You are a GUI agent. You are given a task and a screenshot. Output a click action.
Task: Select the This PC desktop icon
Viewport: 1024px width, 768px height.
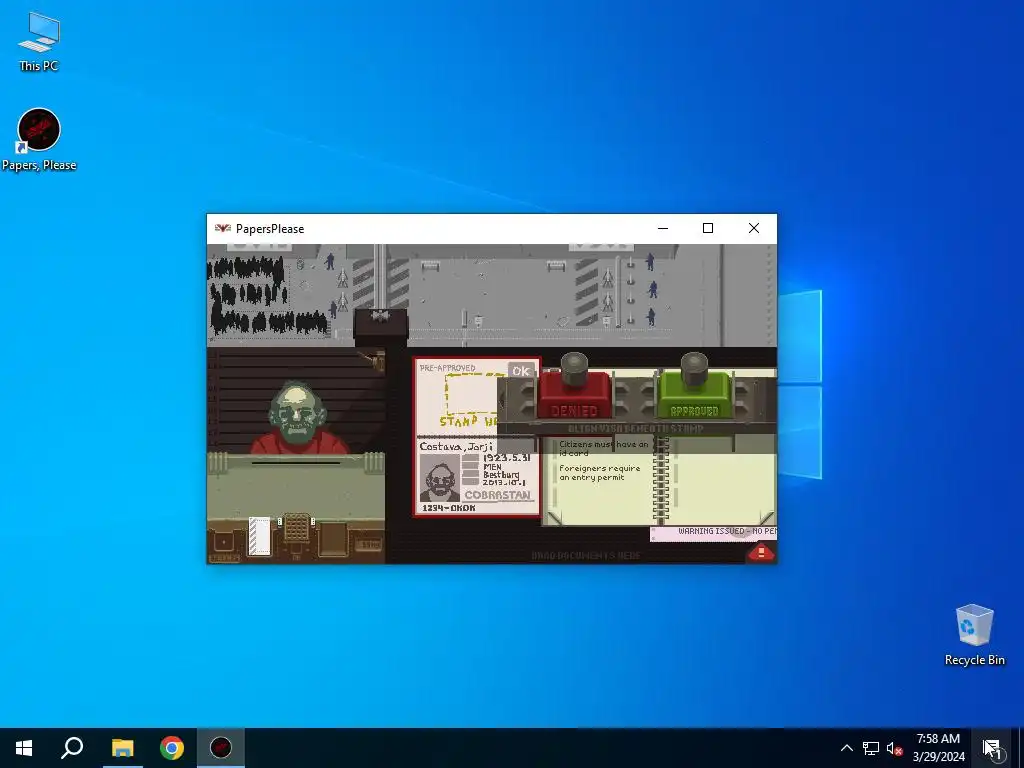pyautogui.click(x=39, y=41)
